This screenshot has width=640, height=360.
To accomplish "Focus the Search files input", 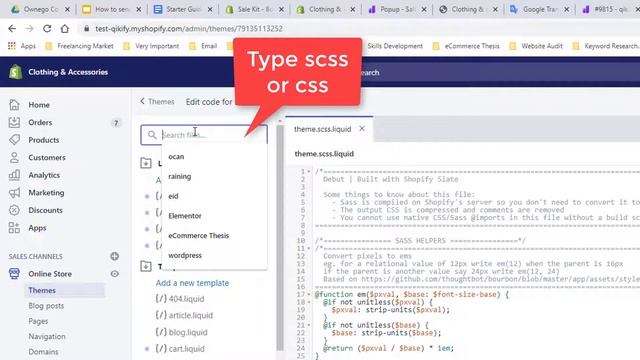I will [x=204, y=135].
